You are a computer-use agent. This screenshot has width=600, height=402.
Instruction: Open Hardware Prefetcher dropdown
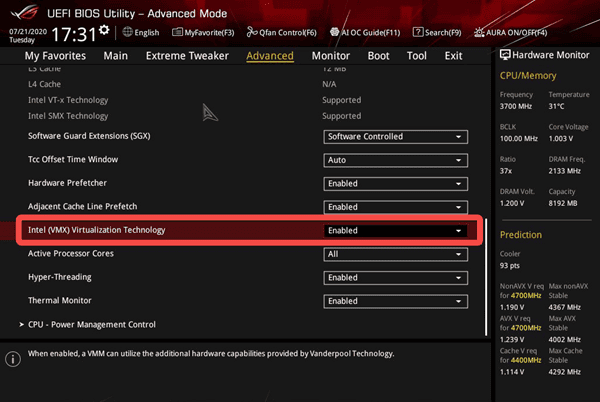click(395, 184)
